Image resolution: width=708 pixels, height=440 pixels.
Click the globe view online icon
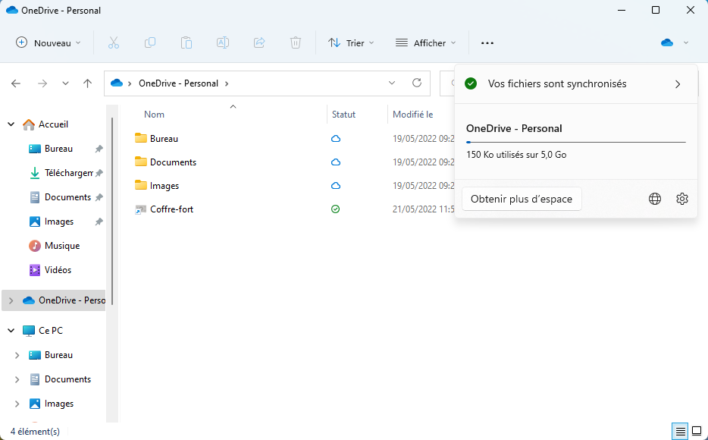(x=655, y=199)
